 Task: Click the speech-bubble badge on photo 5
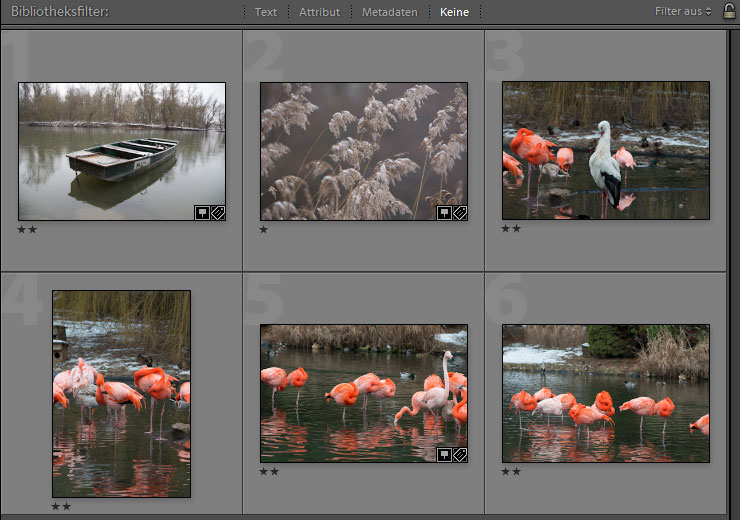pos(444,454)
